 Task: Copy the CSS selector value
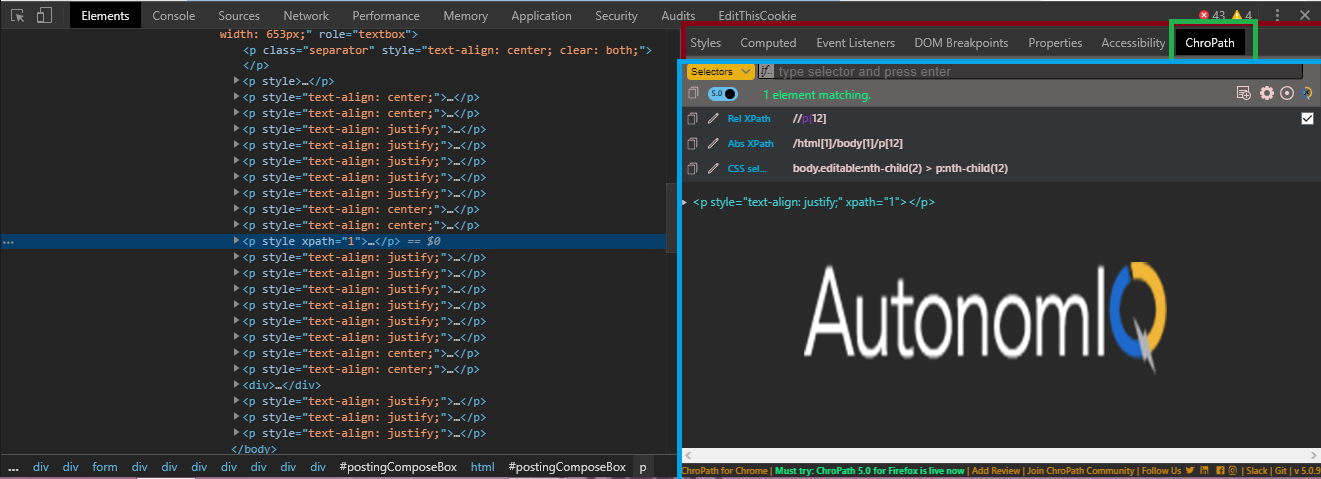point(692,168)
